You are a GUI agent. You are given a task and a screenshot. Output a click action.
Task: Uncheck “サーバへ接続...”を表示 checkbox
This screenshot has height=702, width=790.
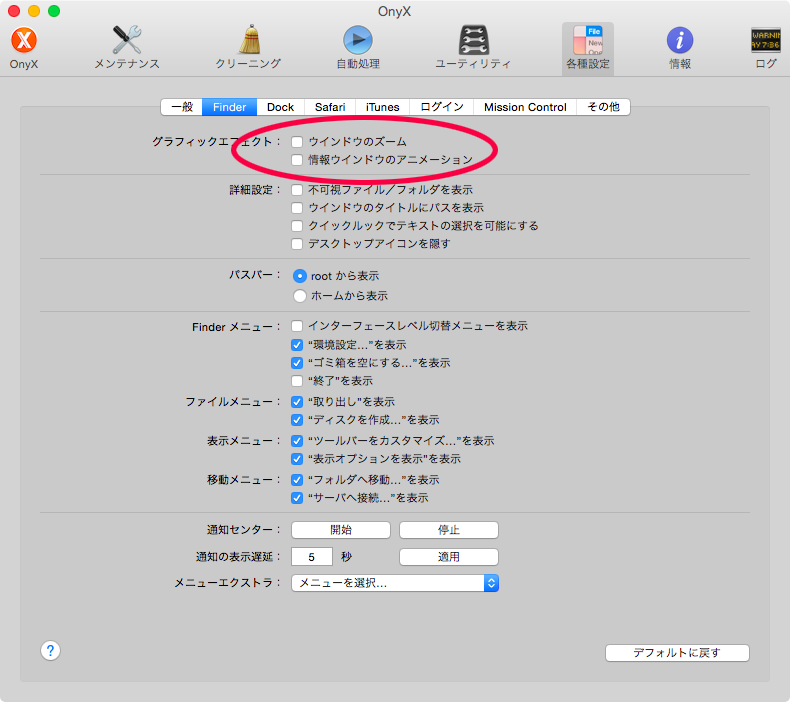click(x=297, y=498)
